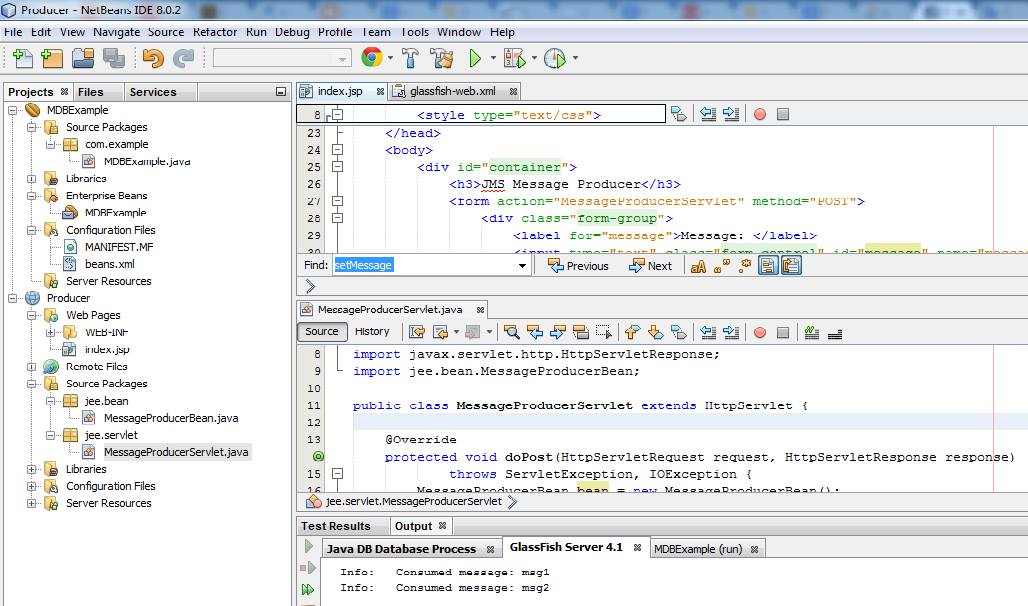Open the Find history dropdown arrow
This screenshot has width=1028, height=606.
(523, 266)
